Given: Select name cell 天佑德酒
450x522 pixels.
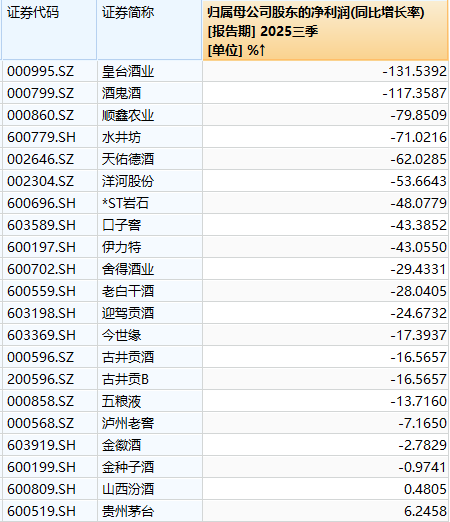Looking at the screenshot, I should (150, 159).
